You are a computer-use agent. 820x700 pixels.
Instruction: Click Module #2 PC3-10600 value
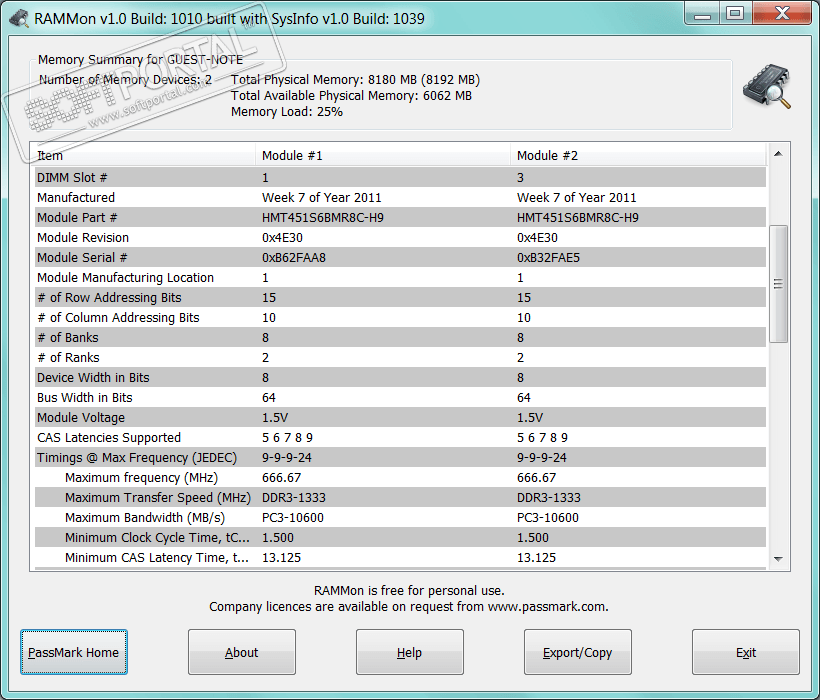[x=548, y=518]
